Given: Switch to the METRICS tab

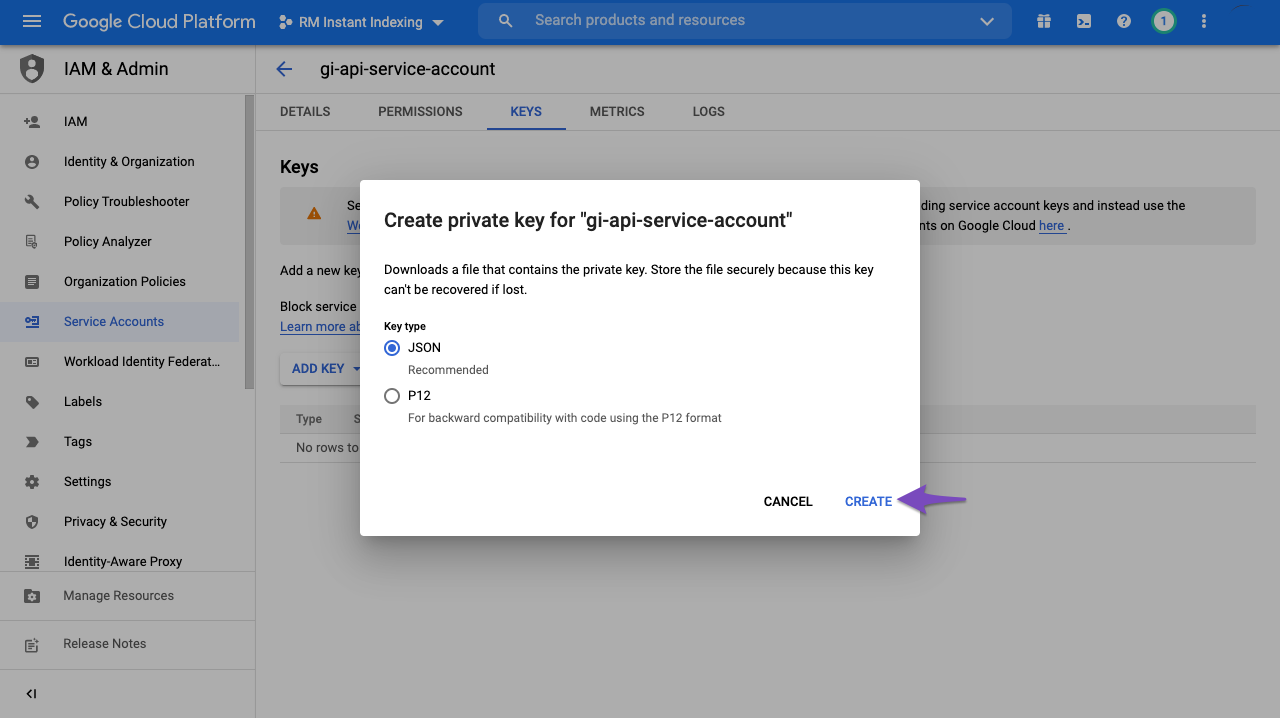Looking at the screenshot, I should coord(617,111).
